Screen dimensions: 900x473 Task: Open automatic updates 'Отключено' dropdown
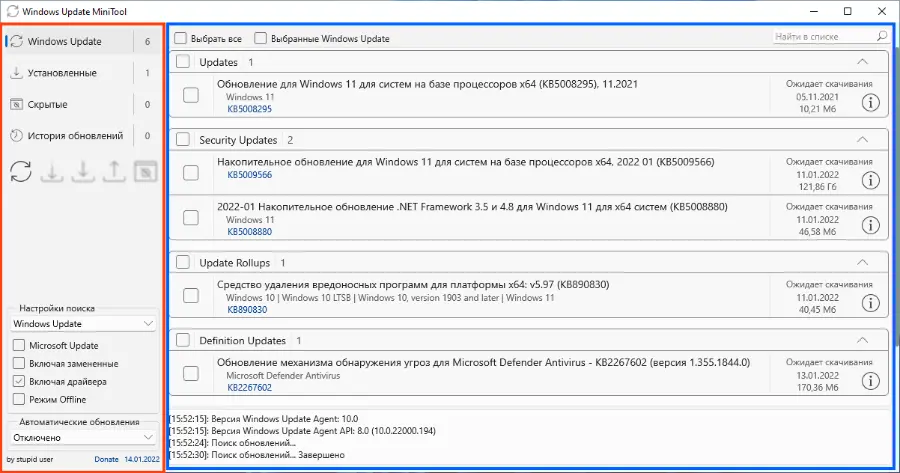click(83, 437)
